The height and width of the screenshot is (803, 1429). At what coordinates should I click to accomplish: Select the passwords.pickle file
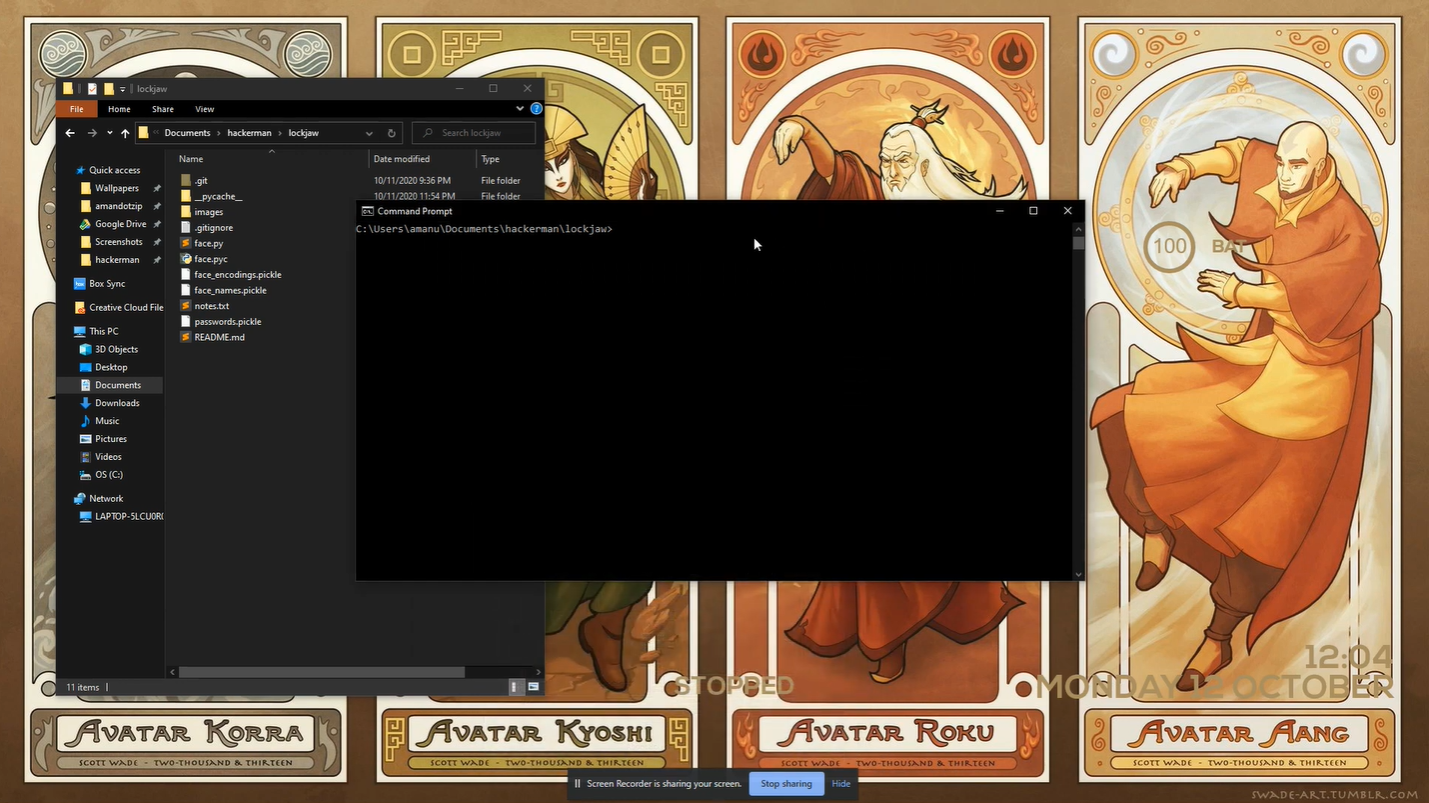pyautogui.click(x=227, y=322)
